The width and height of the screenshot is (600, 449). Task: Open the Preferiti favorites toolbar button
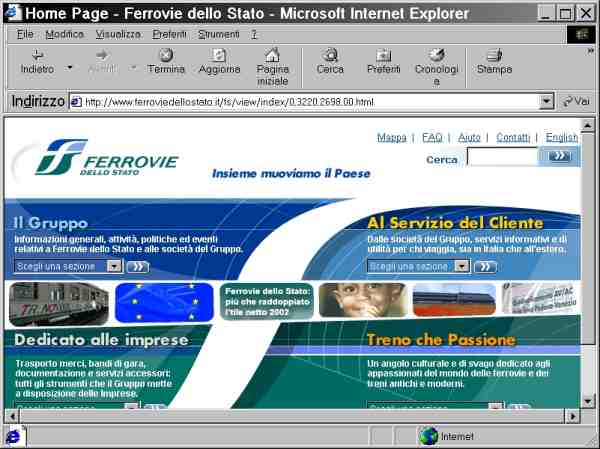(x=383, y=62)
